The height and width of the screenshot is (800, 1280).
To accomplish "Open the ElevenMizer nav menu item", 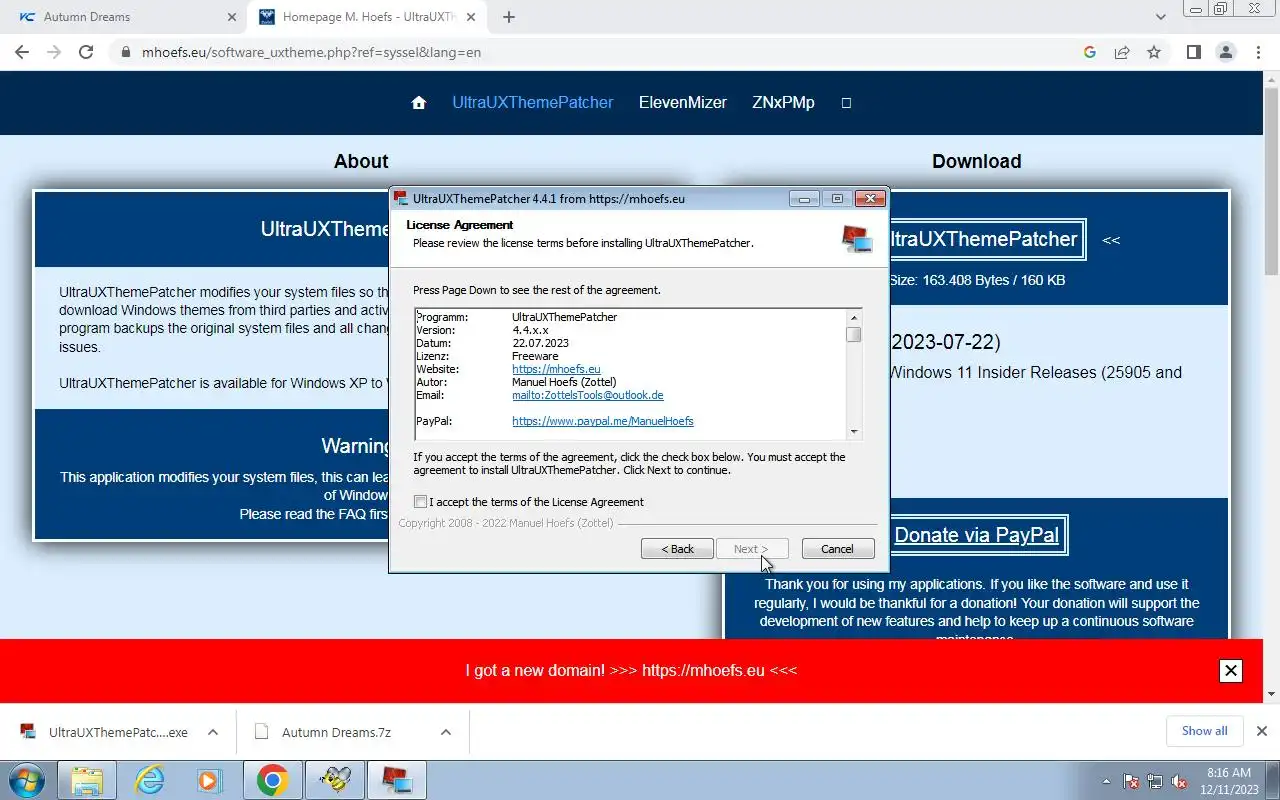I will click(683, 102).
